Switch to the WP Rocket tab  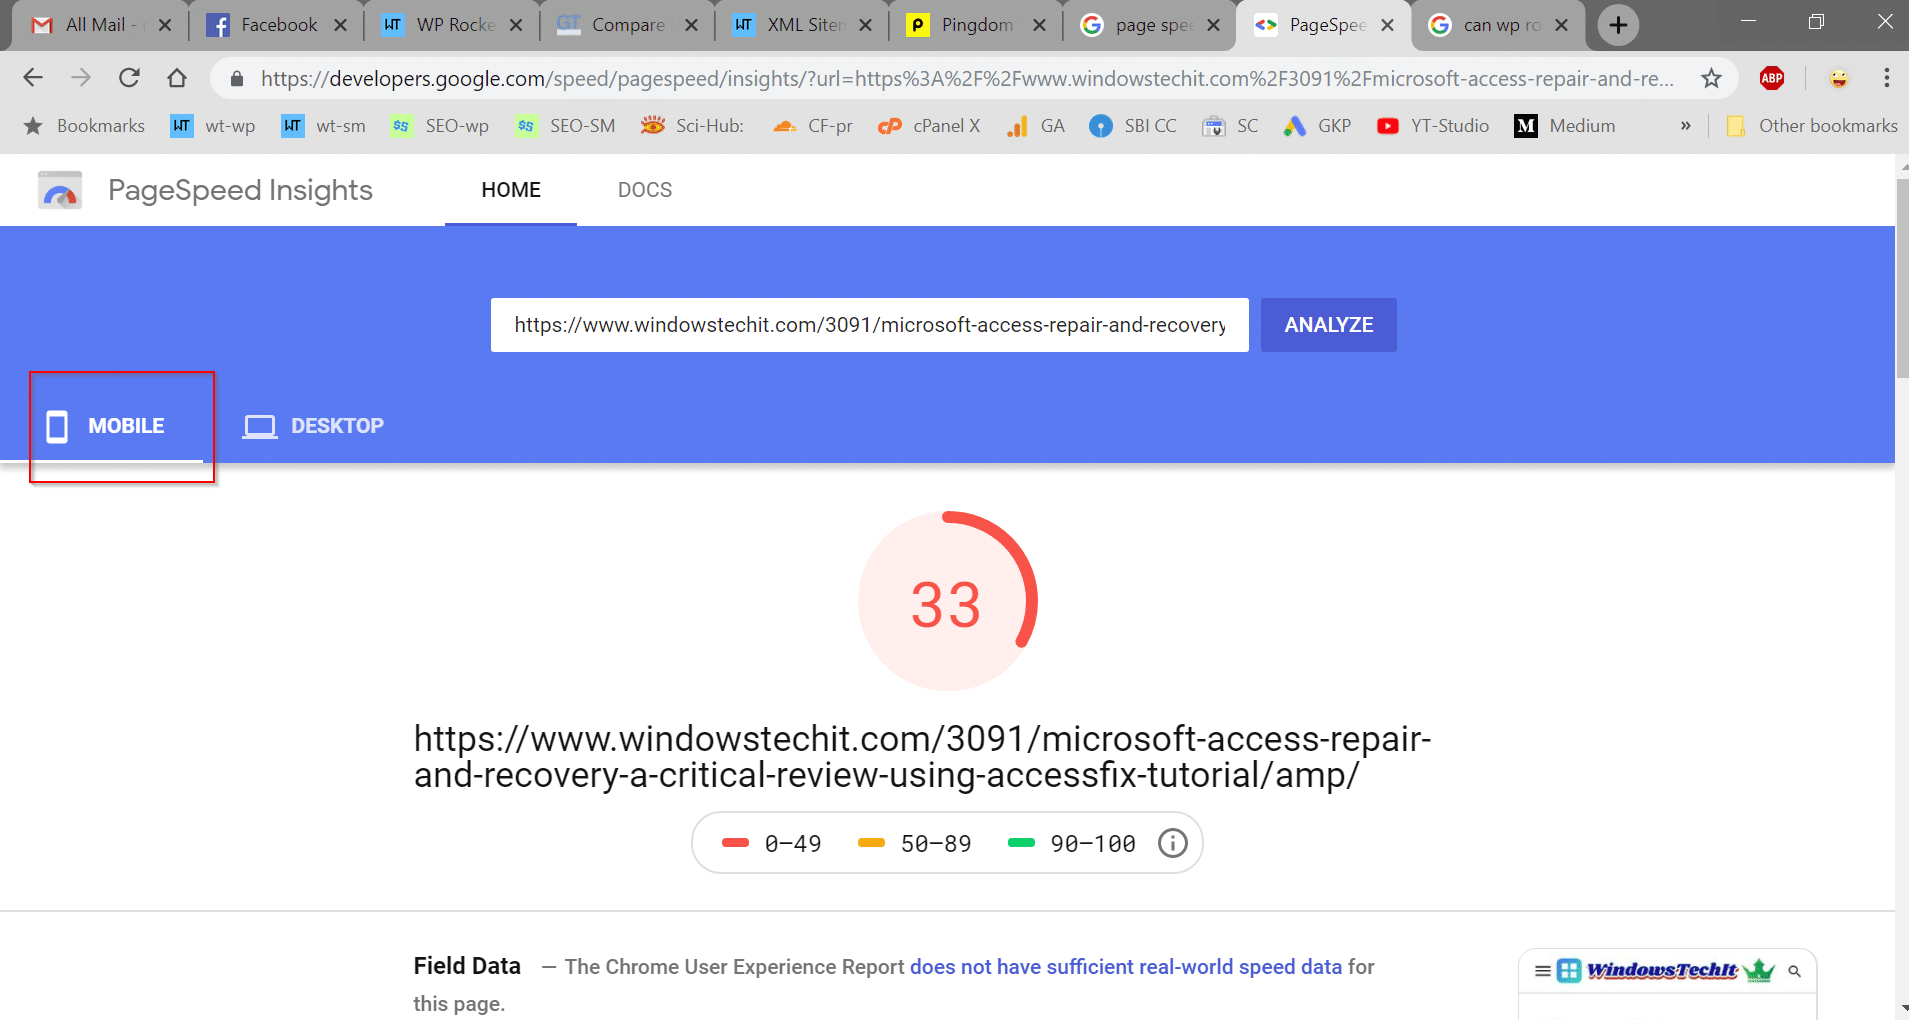pos(451,25)
